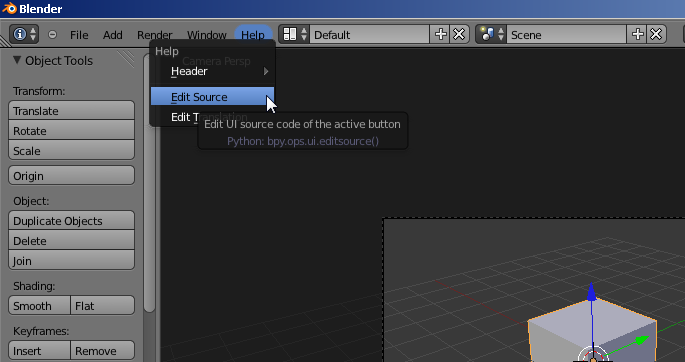Delete the current Scene
The image size is (685, 362).
click(656, 34)
